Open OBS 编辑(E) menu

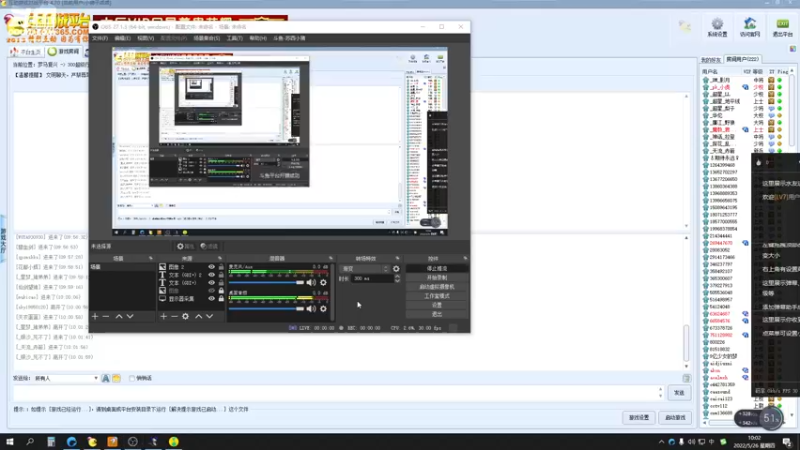[x=122, y=38]
